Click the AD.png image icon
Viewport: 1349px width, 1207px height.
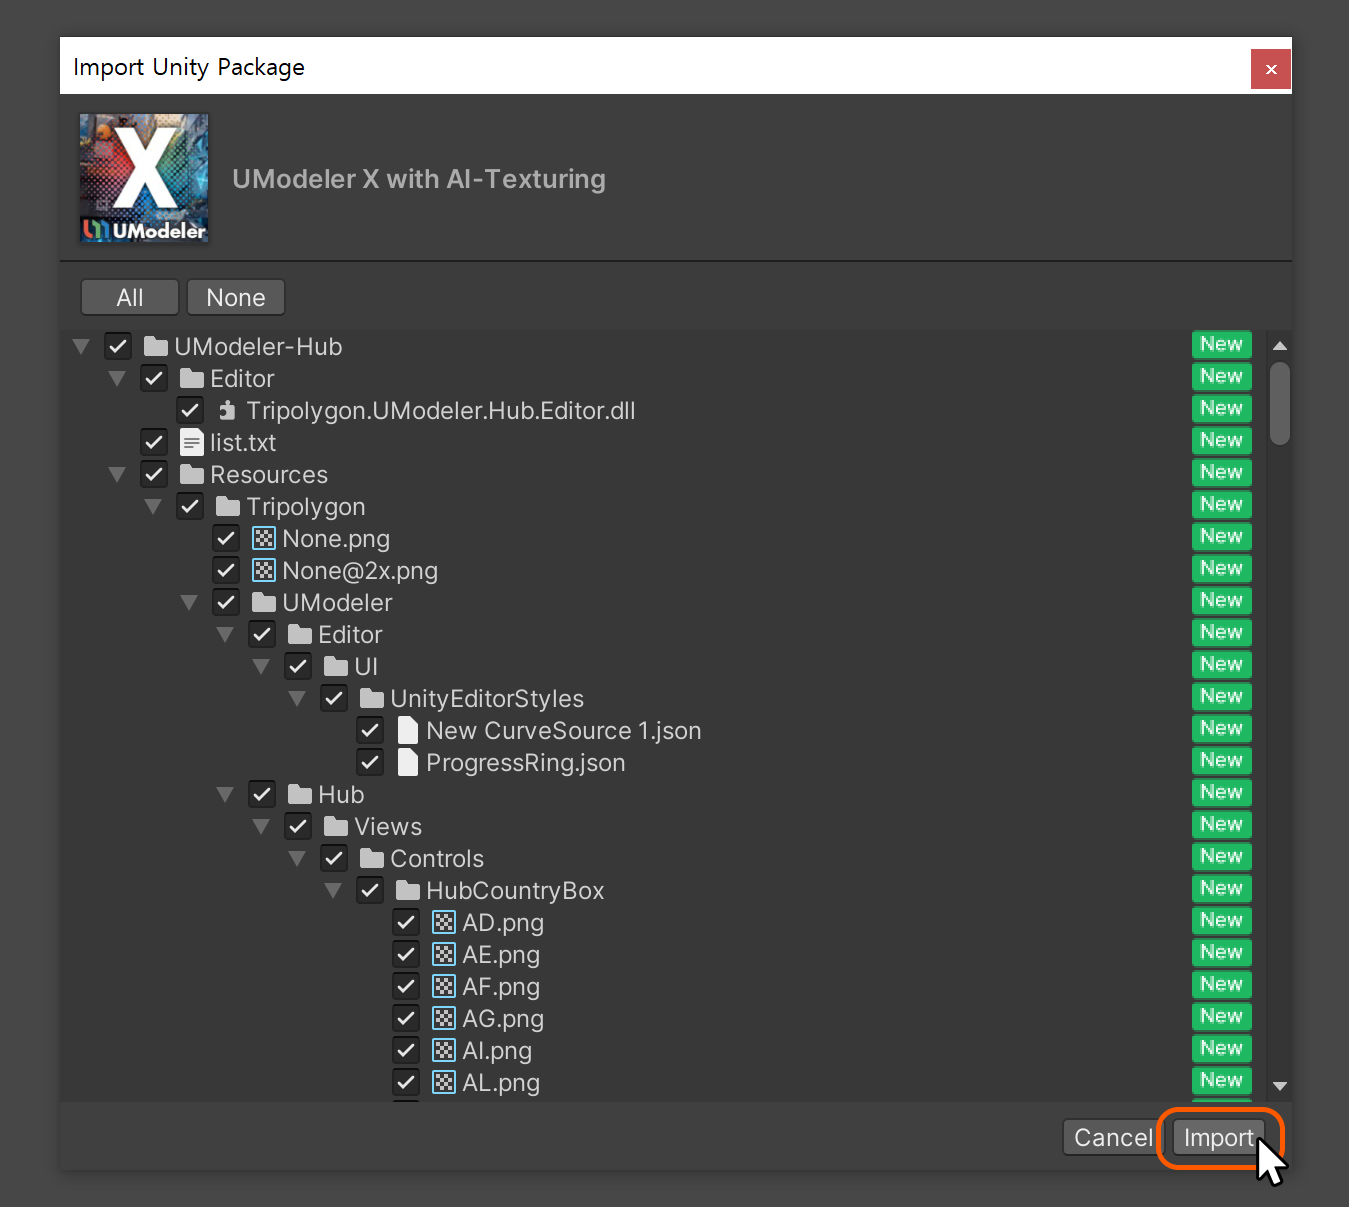[x=444, y=922]
